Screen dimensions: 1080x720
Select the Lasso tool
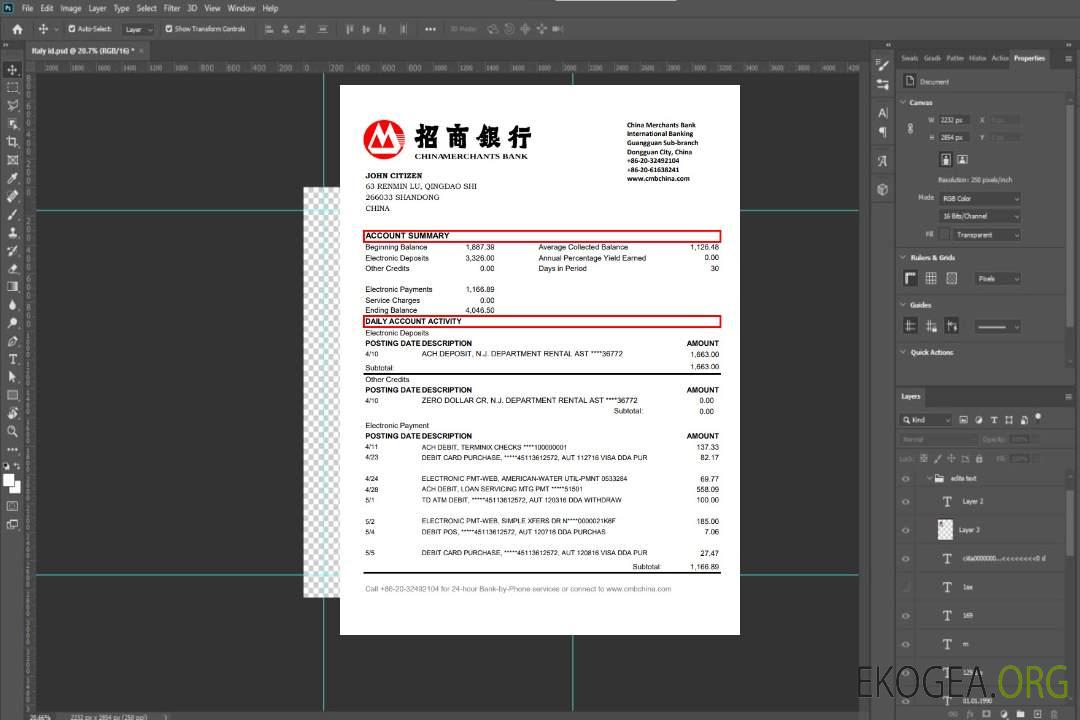(x=12, y=105)
